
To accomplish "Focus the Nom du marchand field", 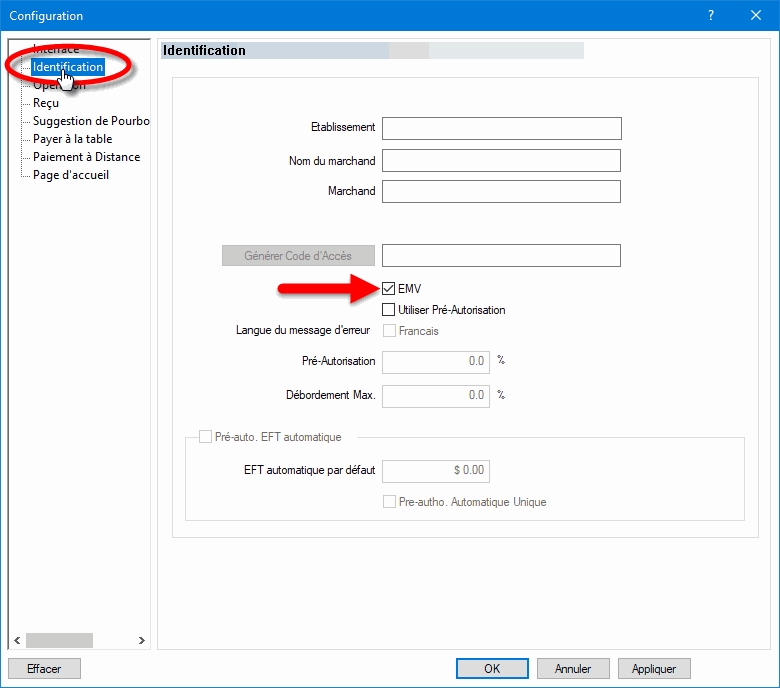I will pos(501,160).
